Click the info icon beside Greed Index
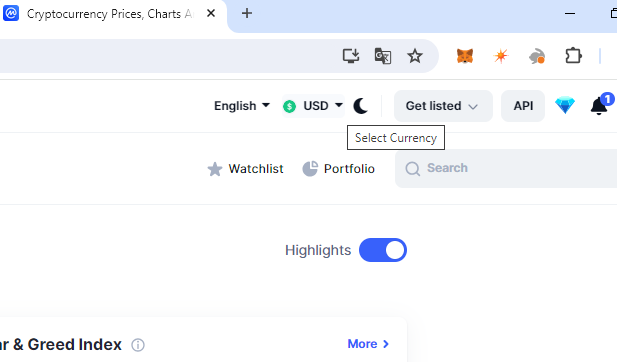This screenshot has height=362, width=617. point(138,345)
